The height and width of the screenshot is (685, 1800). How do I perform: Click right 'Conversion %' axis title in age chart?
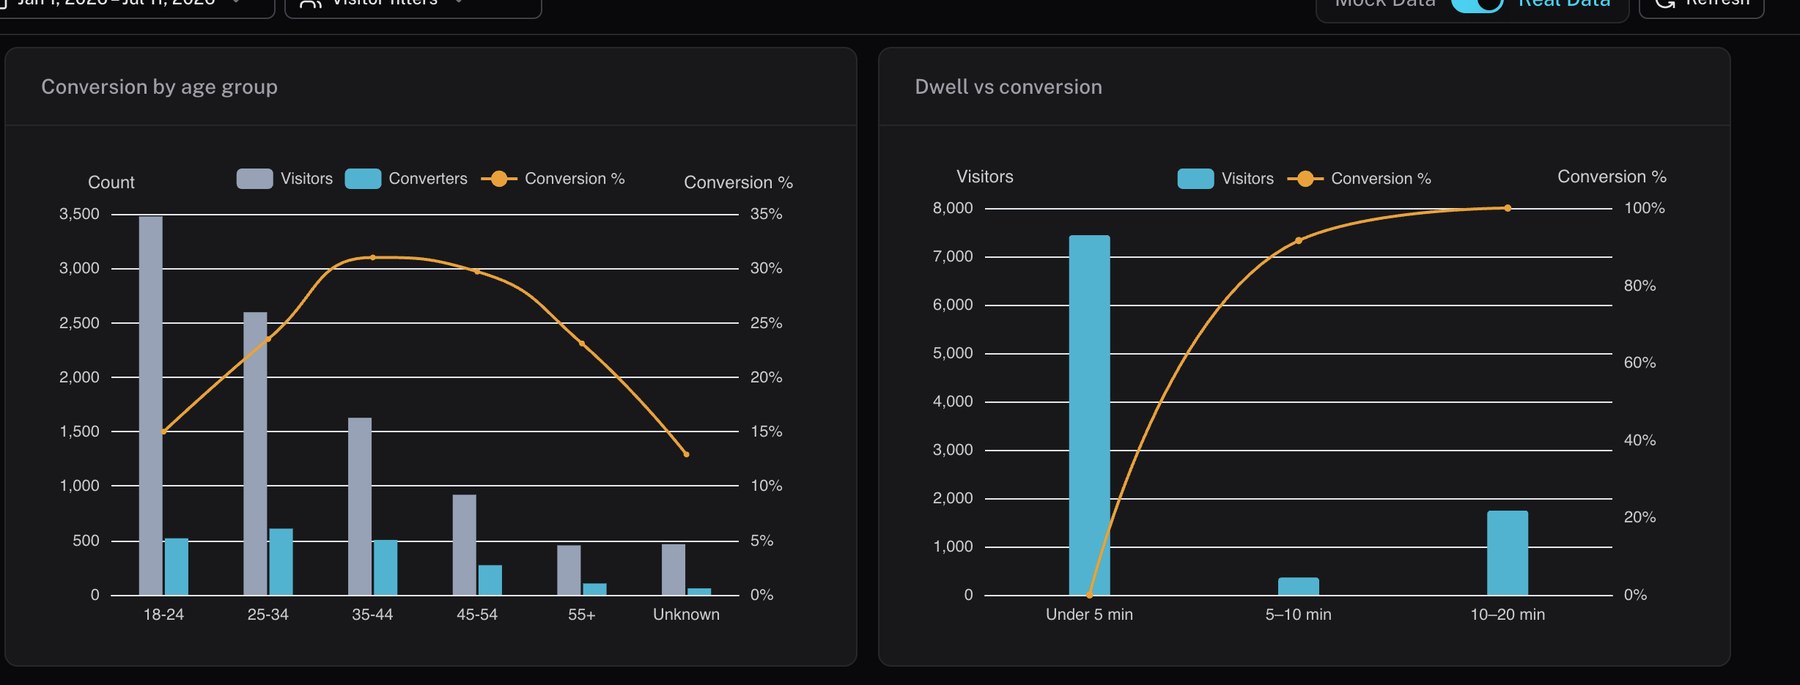tap(738, 182)
